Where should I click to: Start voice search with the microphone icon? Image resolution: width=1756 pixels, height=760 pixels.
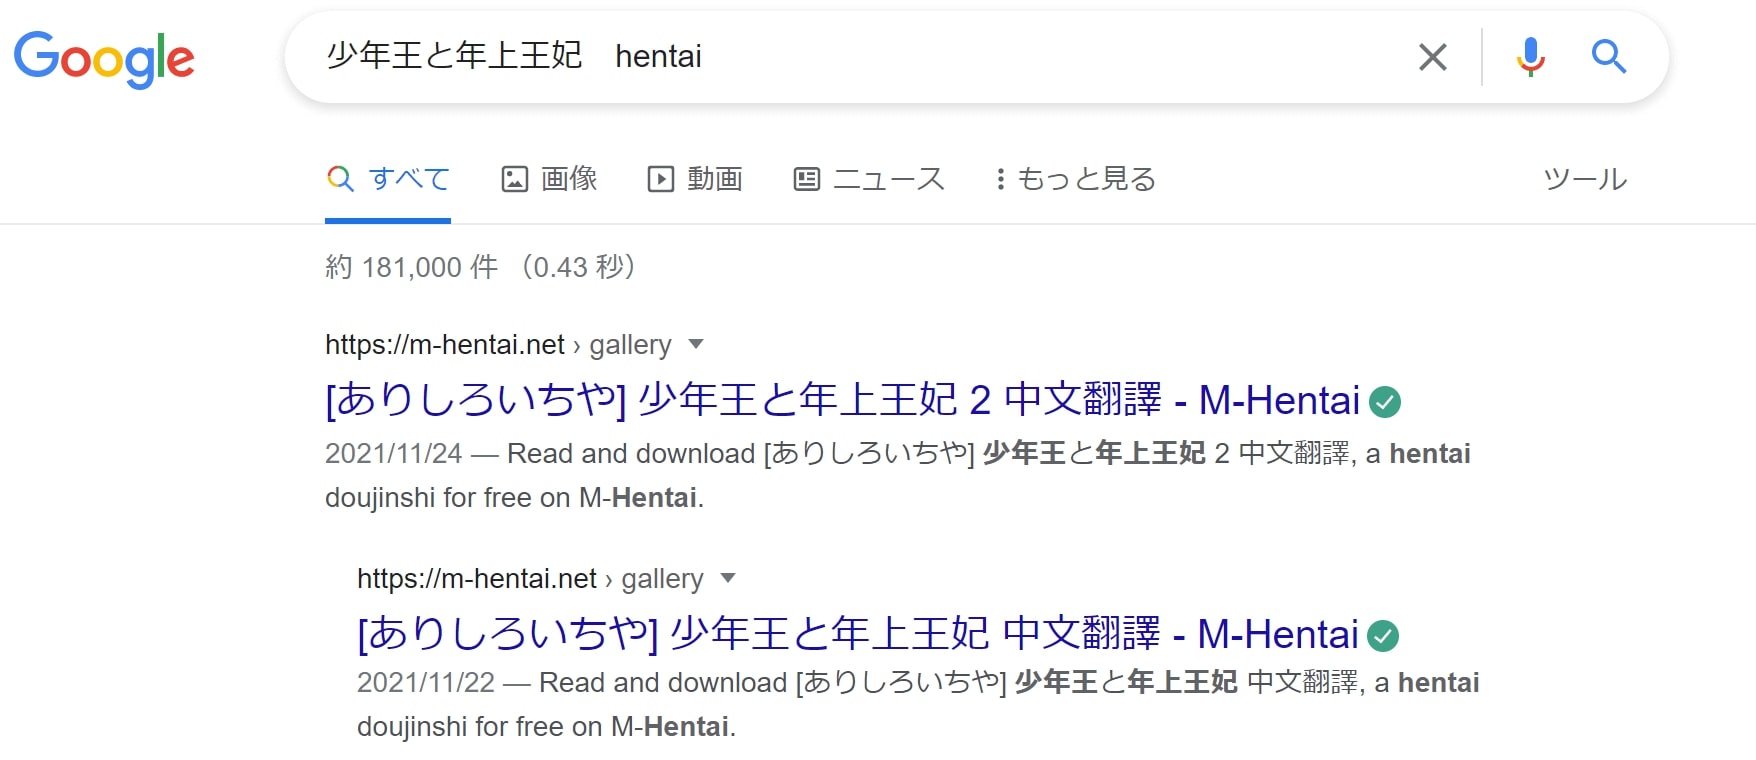tap(1530, 57)
